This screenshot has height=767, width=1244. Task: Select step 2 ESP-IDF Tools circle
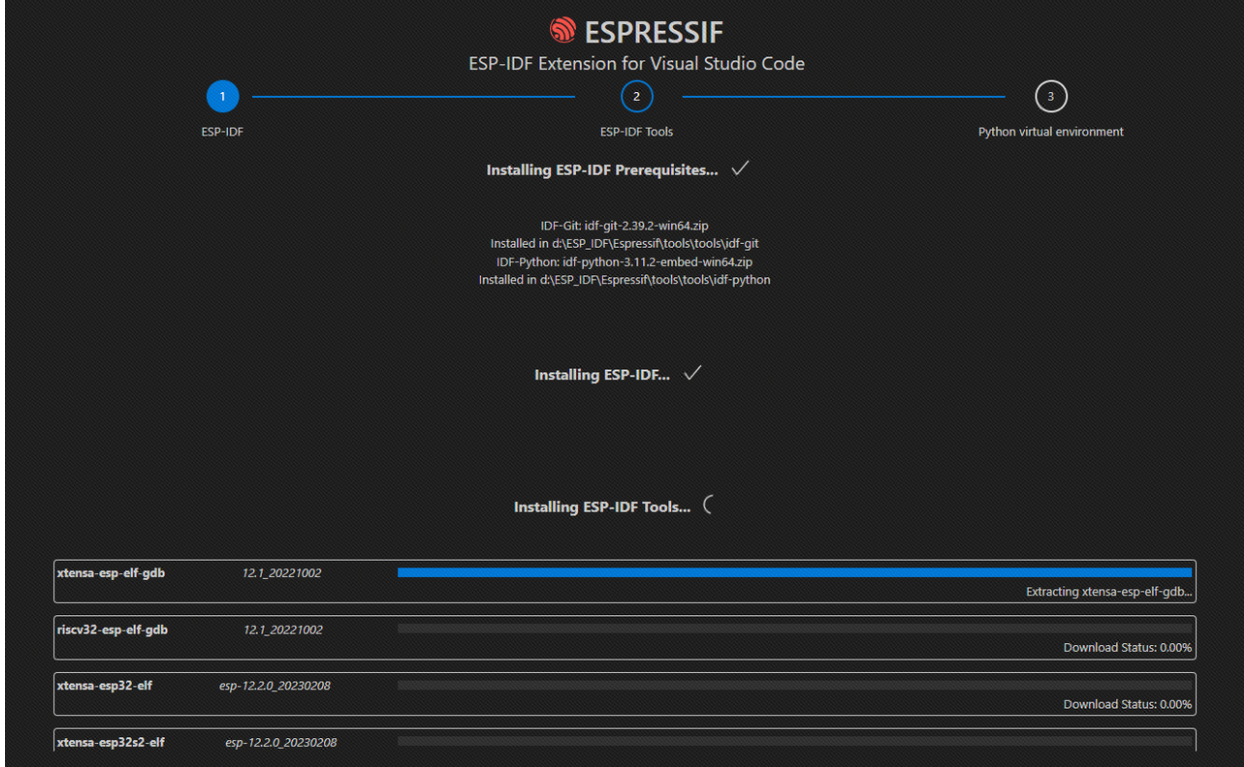pyautogui.click(x=637, y=97)
